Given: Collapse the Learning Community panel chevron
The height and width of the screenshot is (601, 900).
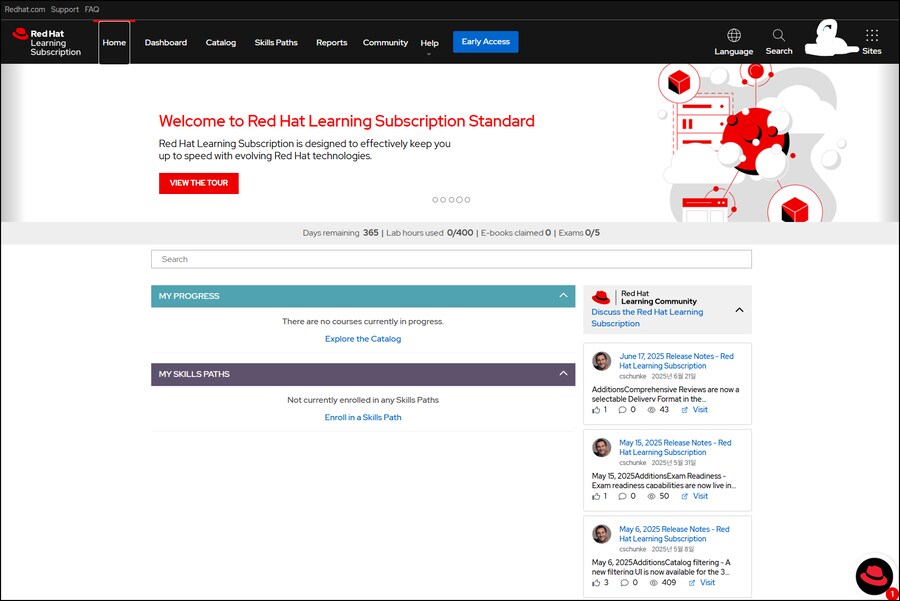Looking at the screenshot, I should pyautogui.click(x=739, y=310).
